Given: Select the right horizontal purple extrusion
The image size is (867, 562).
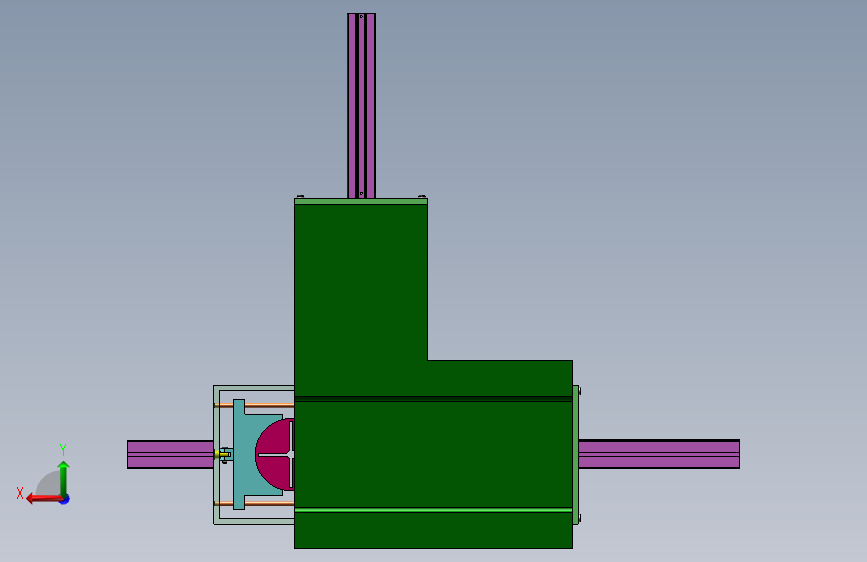Looking at the screenshot, I should [x=659, y=454].
